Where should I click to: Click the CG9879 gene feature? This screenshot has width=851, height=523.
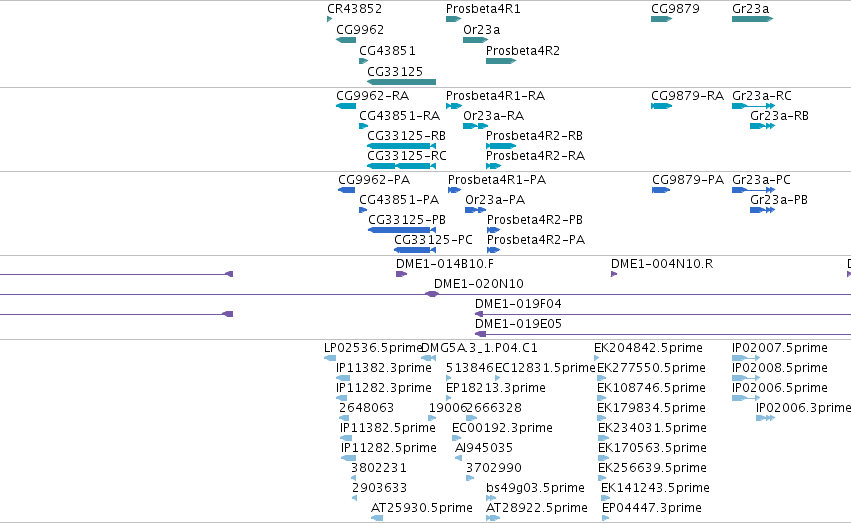662,20
